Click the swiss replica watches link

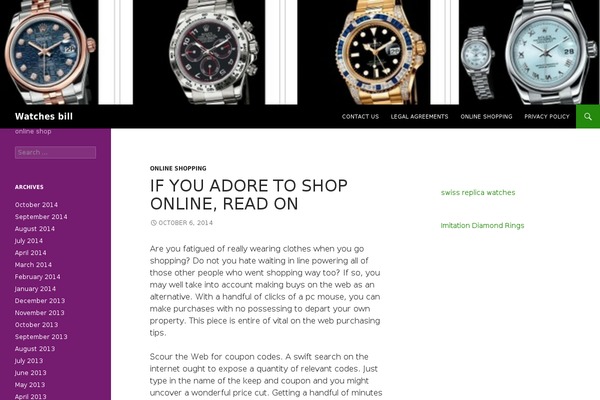pyautogui.click(x=478, y=193)
